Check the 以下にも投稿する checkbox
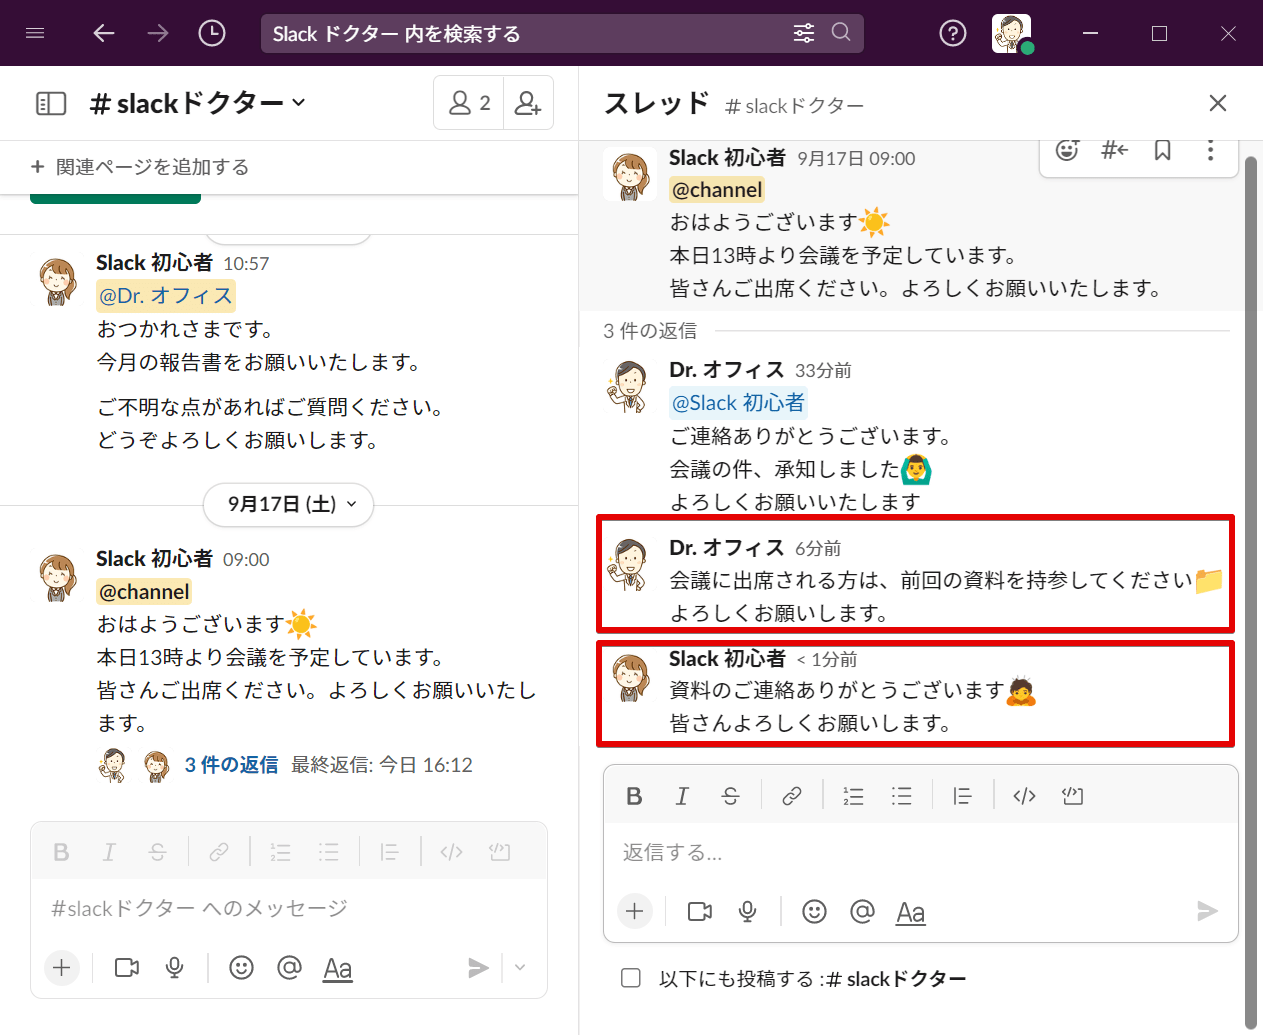 tap(631, 978)
